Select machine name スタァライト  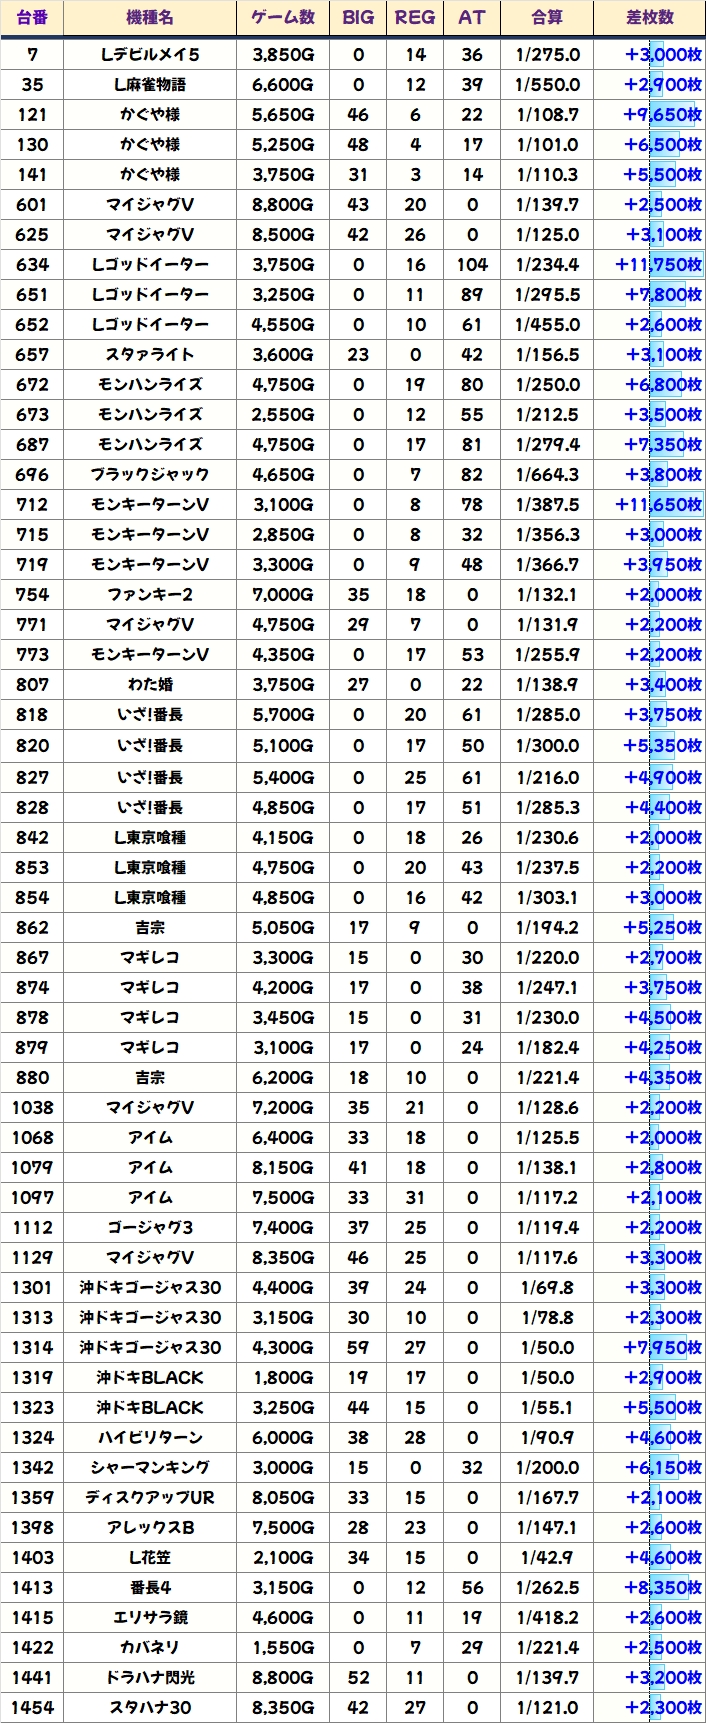(150, 355)
